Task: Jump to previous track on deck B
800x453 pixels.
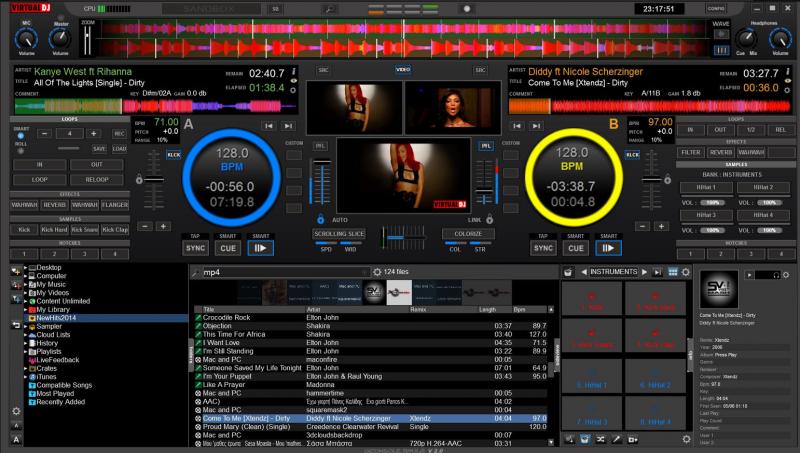Action: (517, 125)
